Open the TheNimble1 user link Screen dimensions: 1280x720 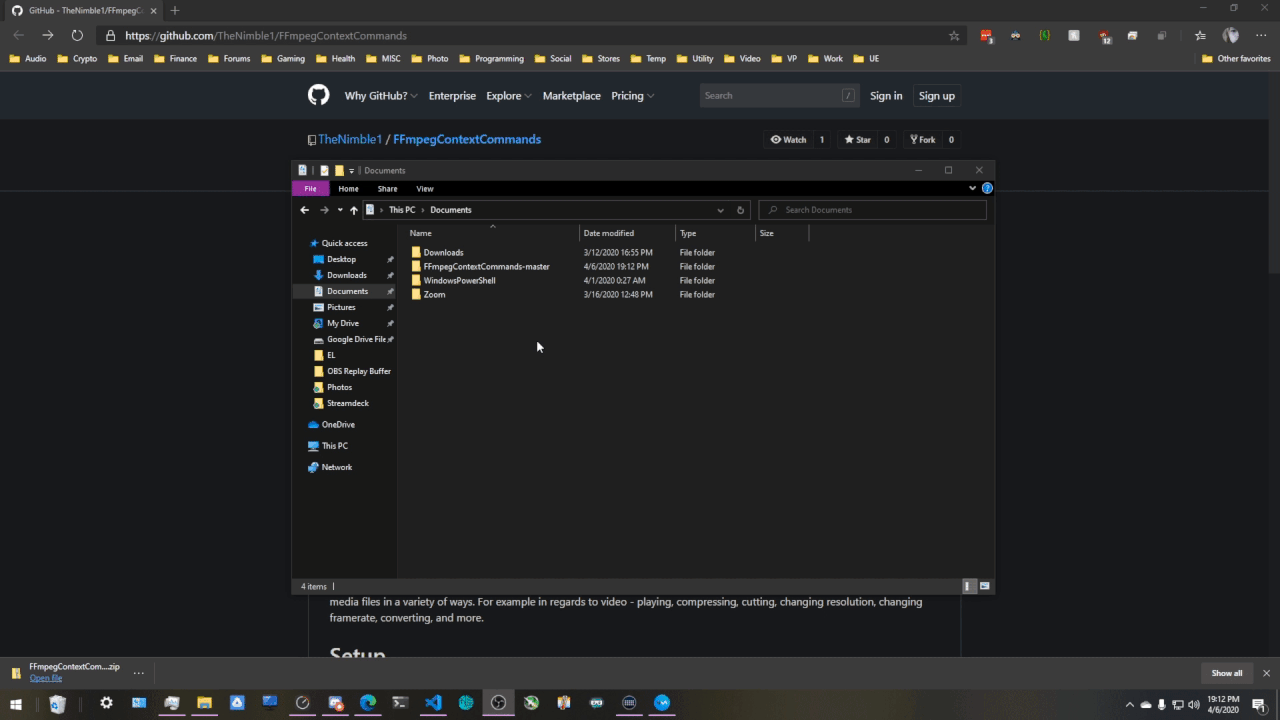pyautogui.click(x=350, y=140)
